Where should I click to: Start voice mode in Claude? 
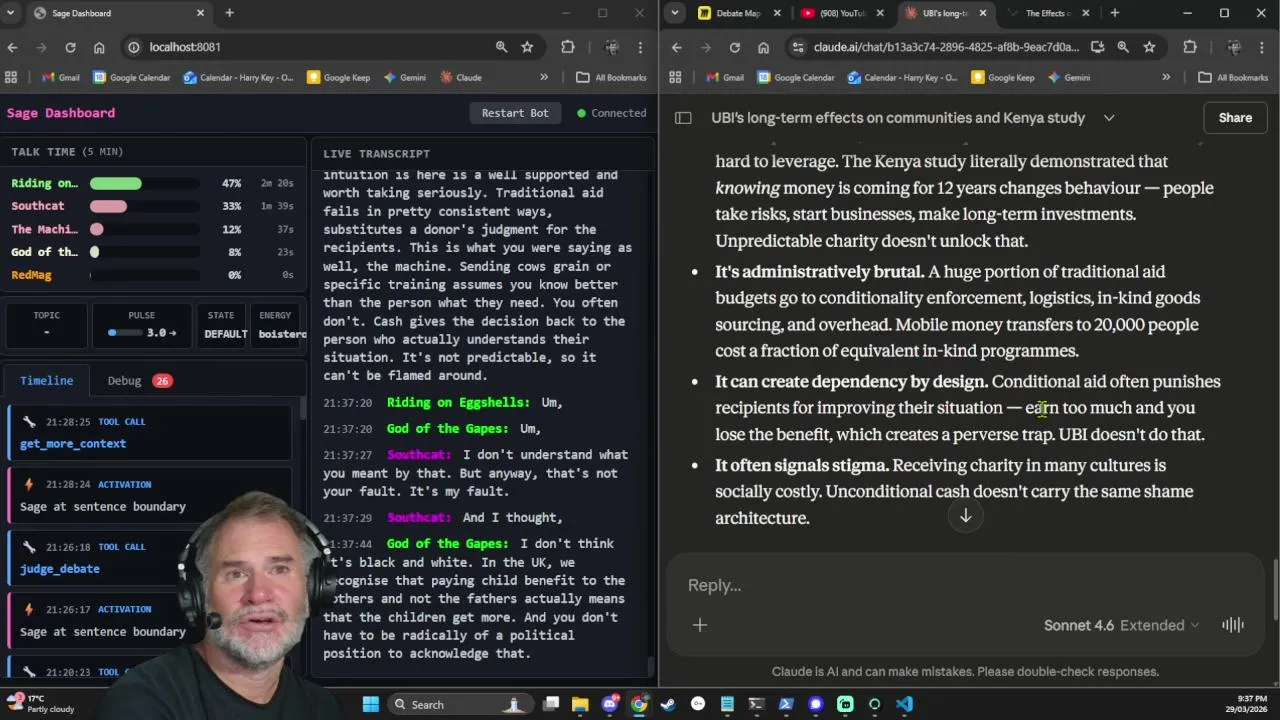(x=1233, y=625)
